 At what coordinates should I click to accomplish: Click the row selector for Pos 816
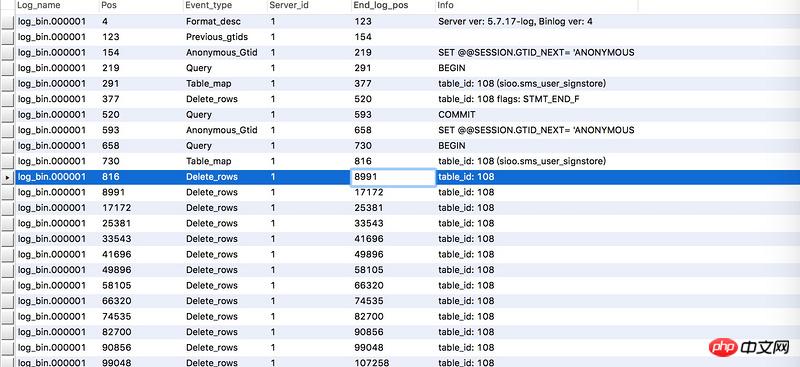coord(7,177)
